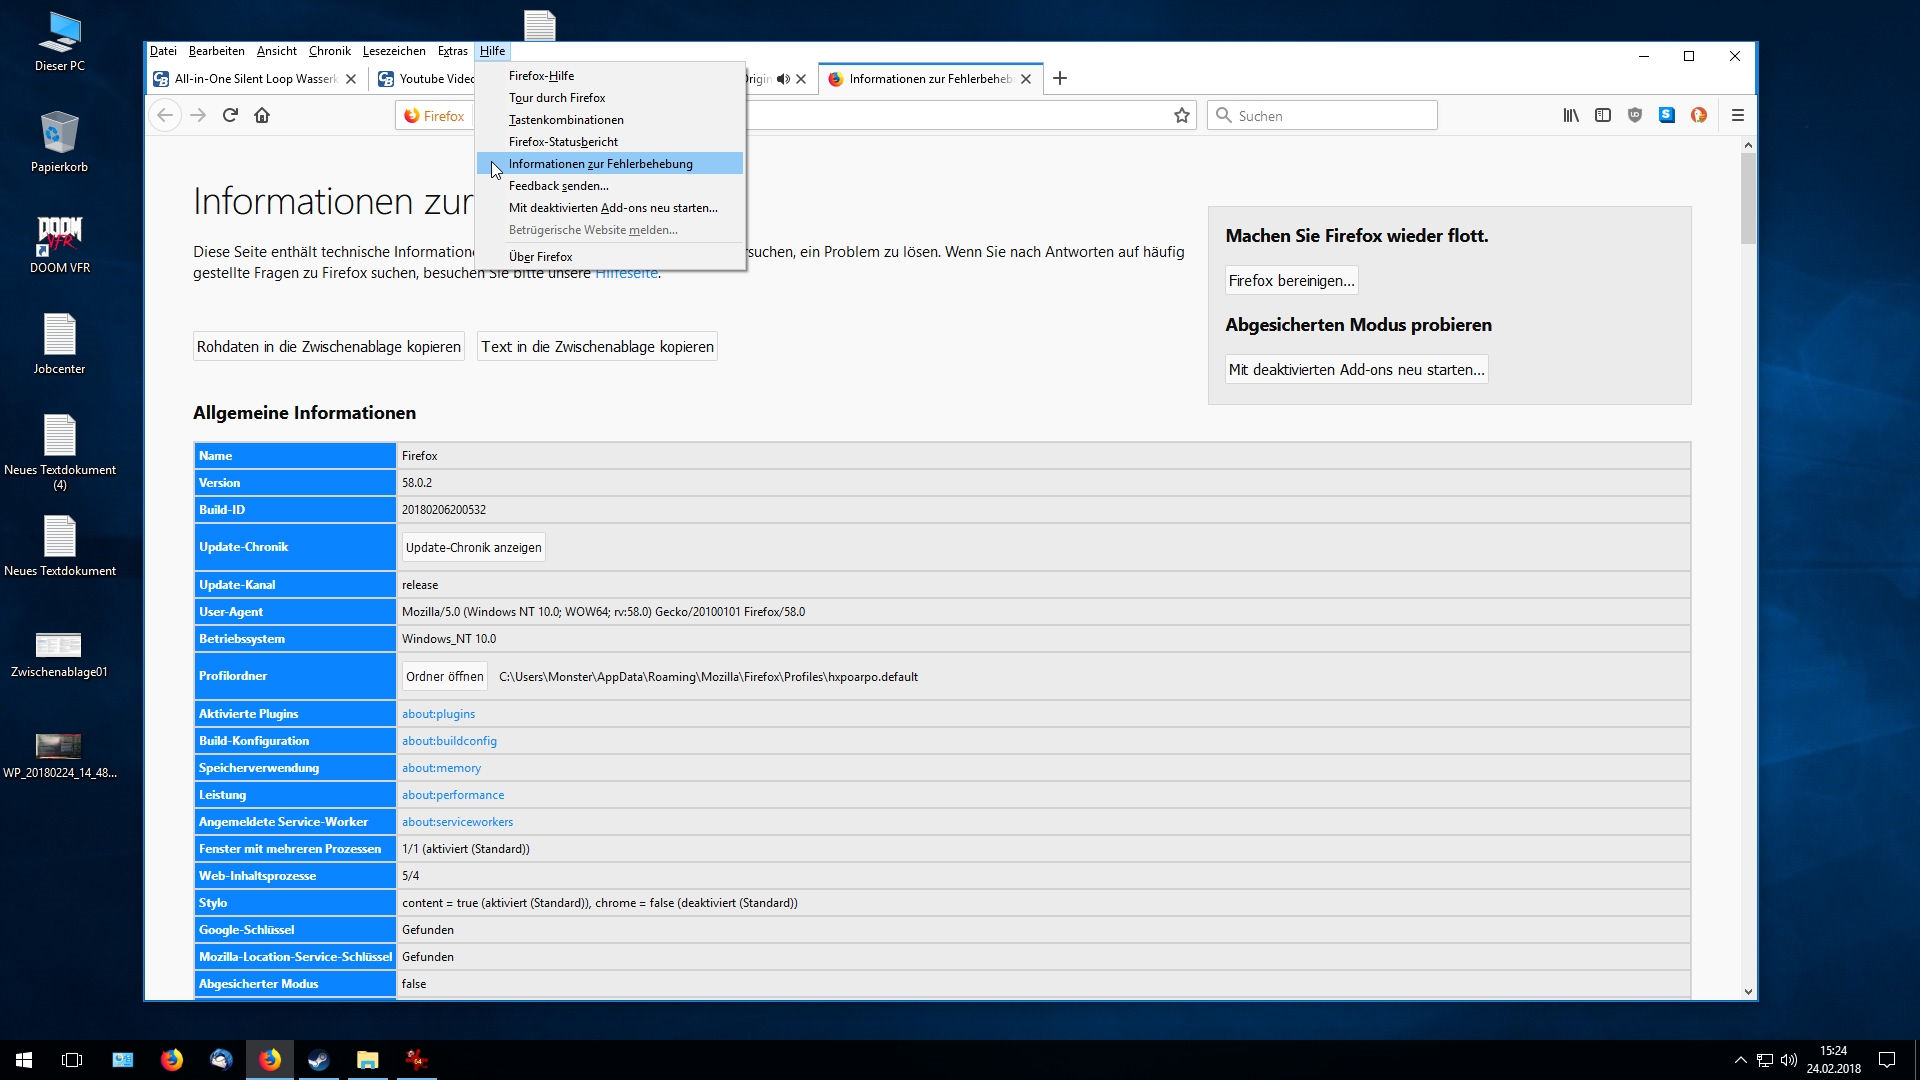Click 'Ordner öffnen' for profile folder

tap(444, 677)
